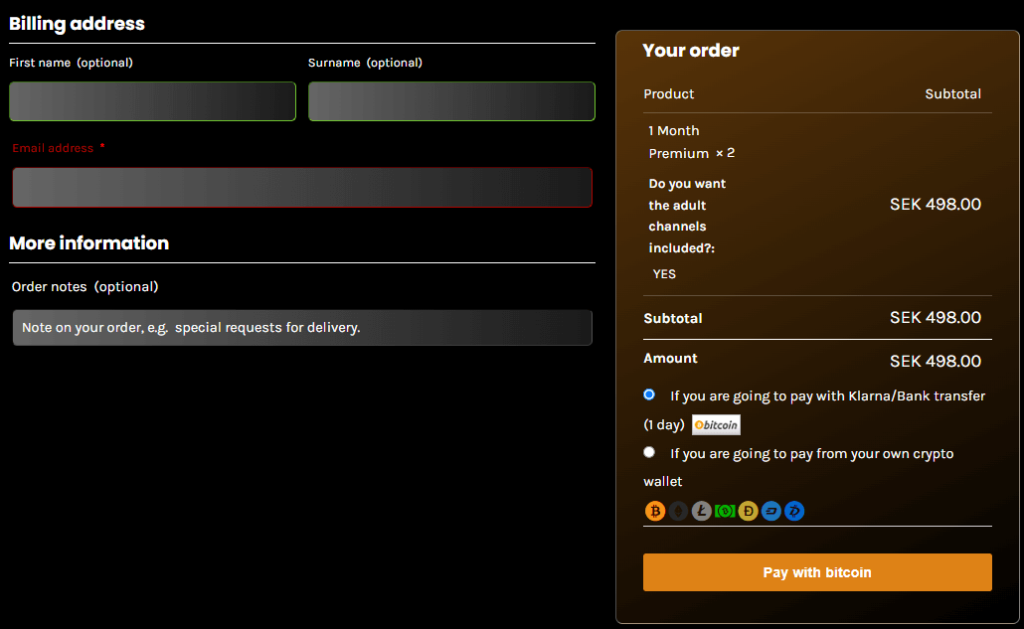The height and width of the screenshot is (629, 1024).
Task: Click the Order notes text box
Action: (x=302, y=328)
